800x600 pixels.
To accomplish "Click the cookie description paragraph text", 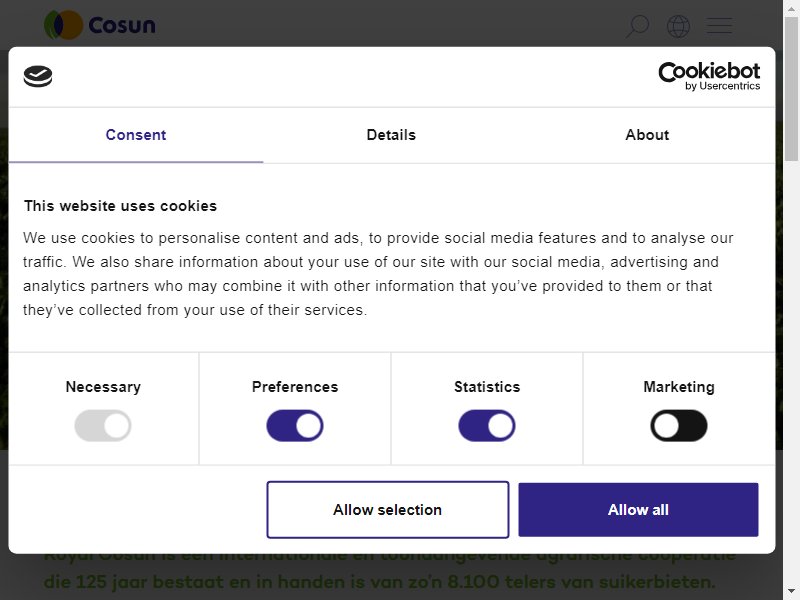I will (x=378, y=274).
